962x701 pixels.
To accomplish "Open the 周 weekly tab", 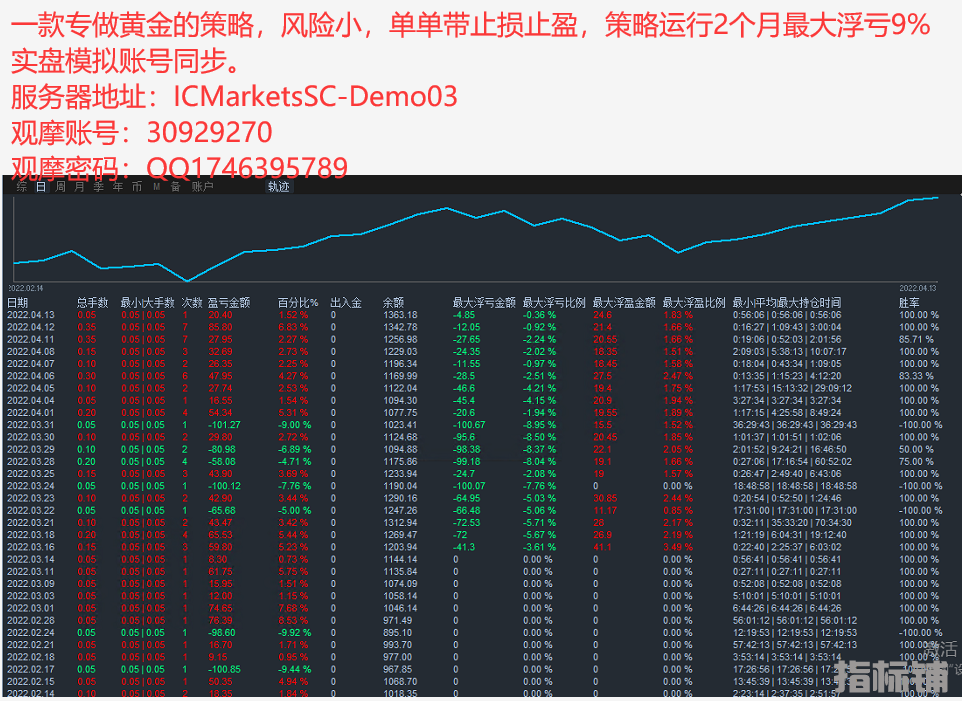I will pos(60,186).
